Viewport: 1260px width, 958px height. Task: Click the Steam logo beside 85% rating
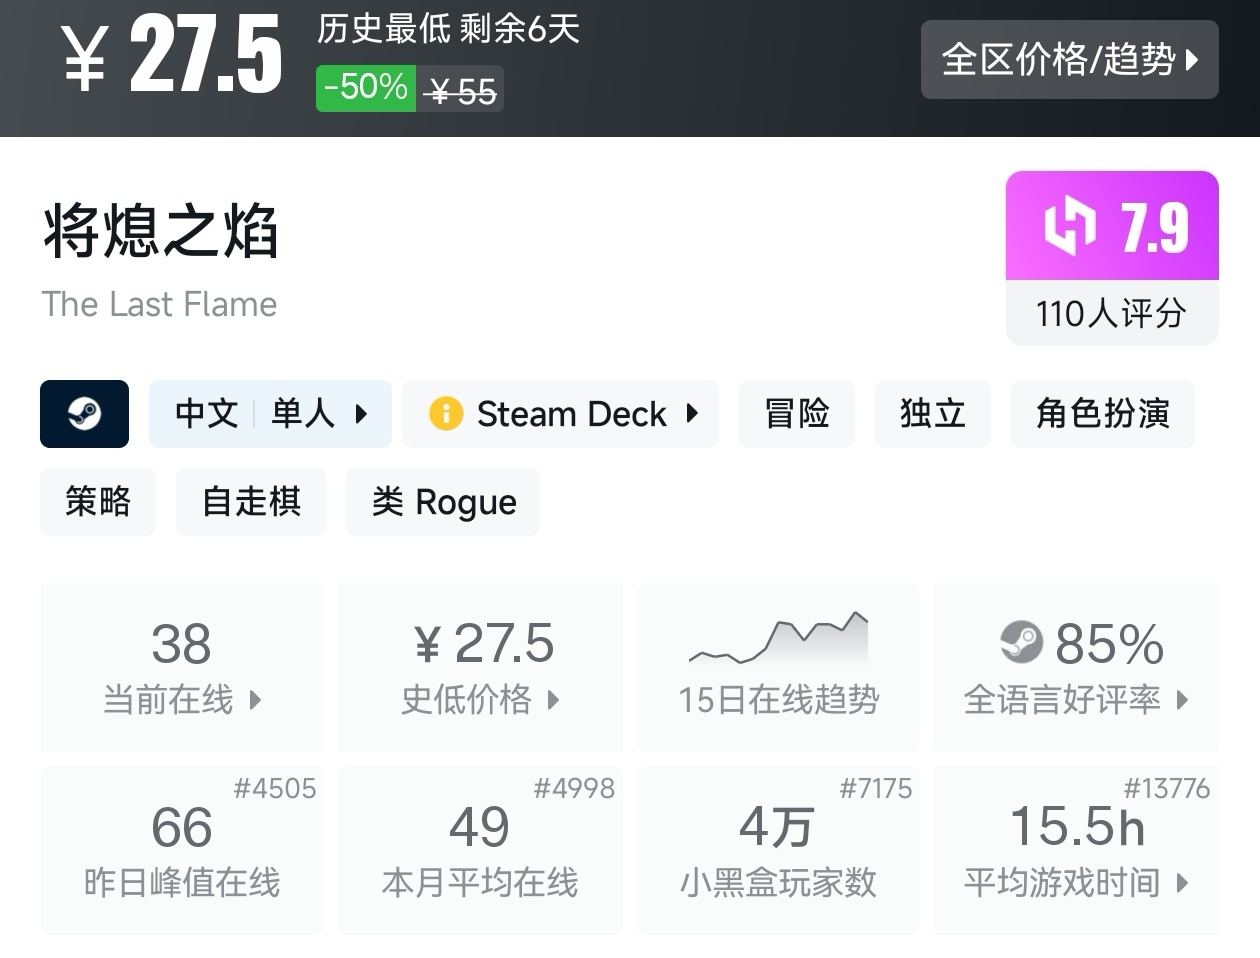click(x=1021, y=642)
